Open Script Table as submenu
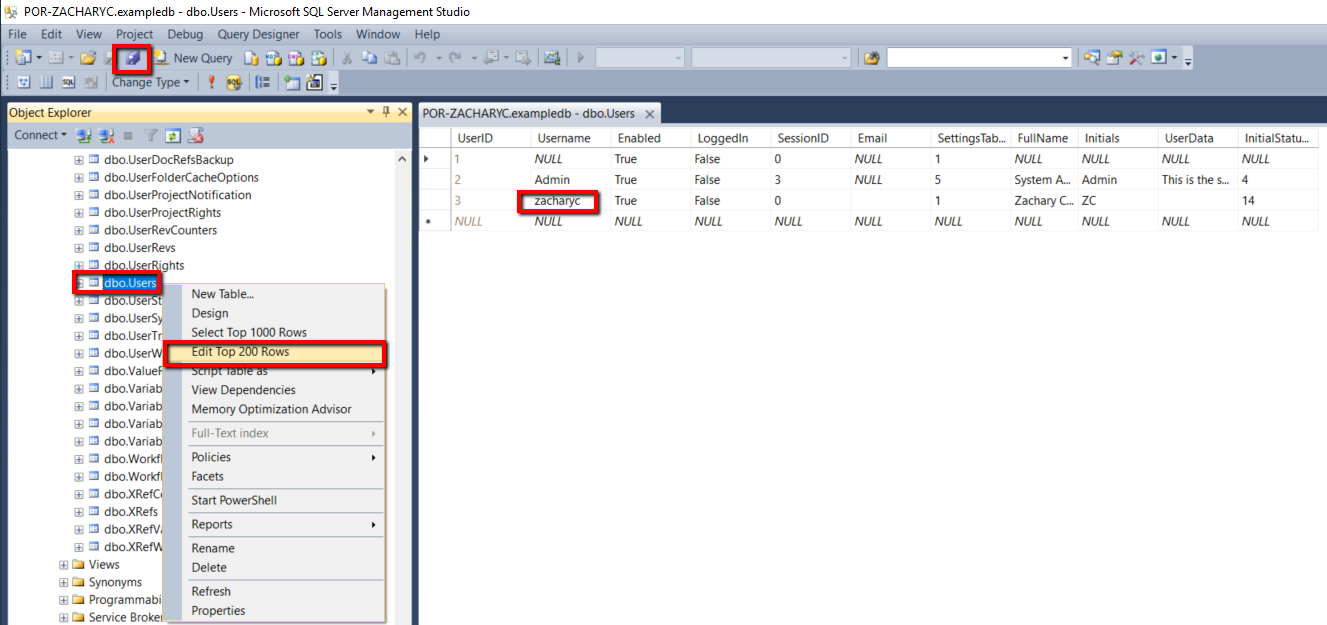1327x625 pixels. (x=275, y=371)
